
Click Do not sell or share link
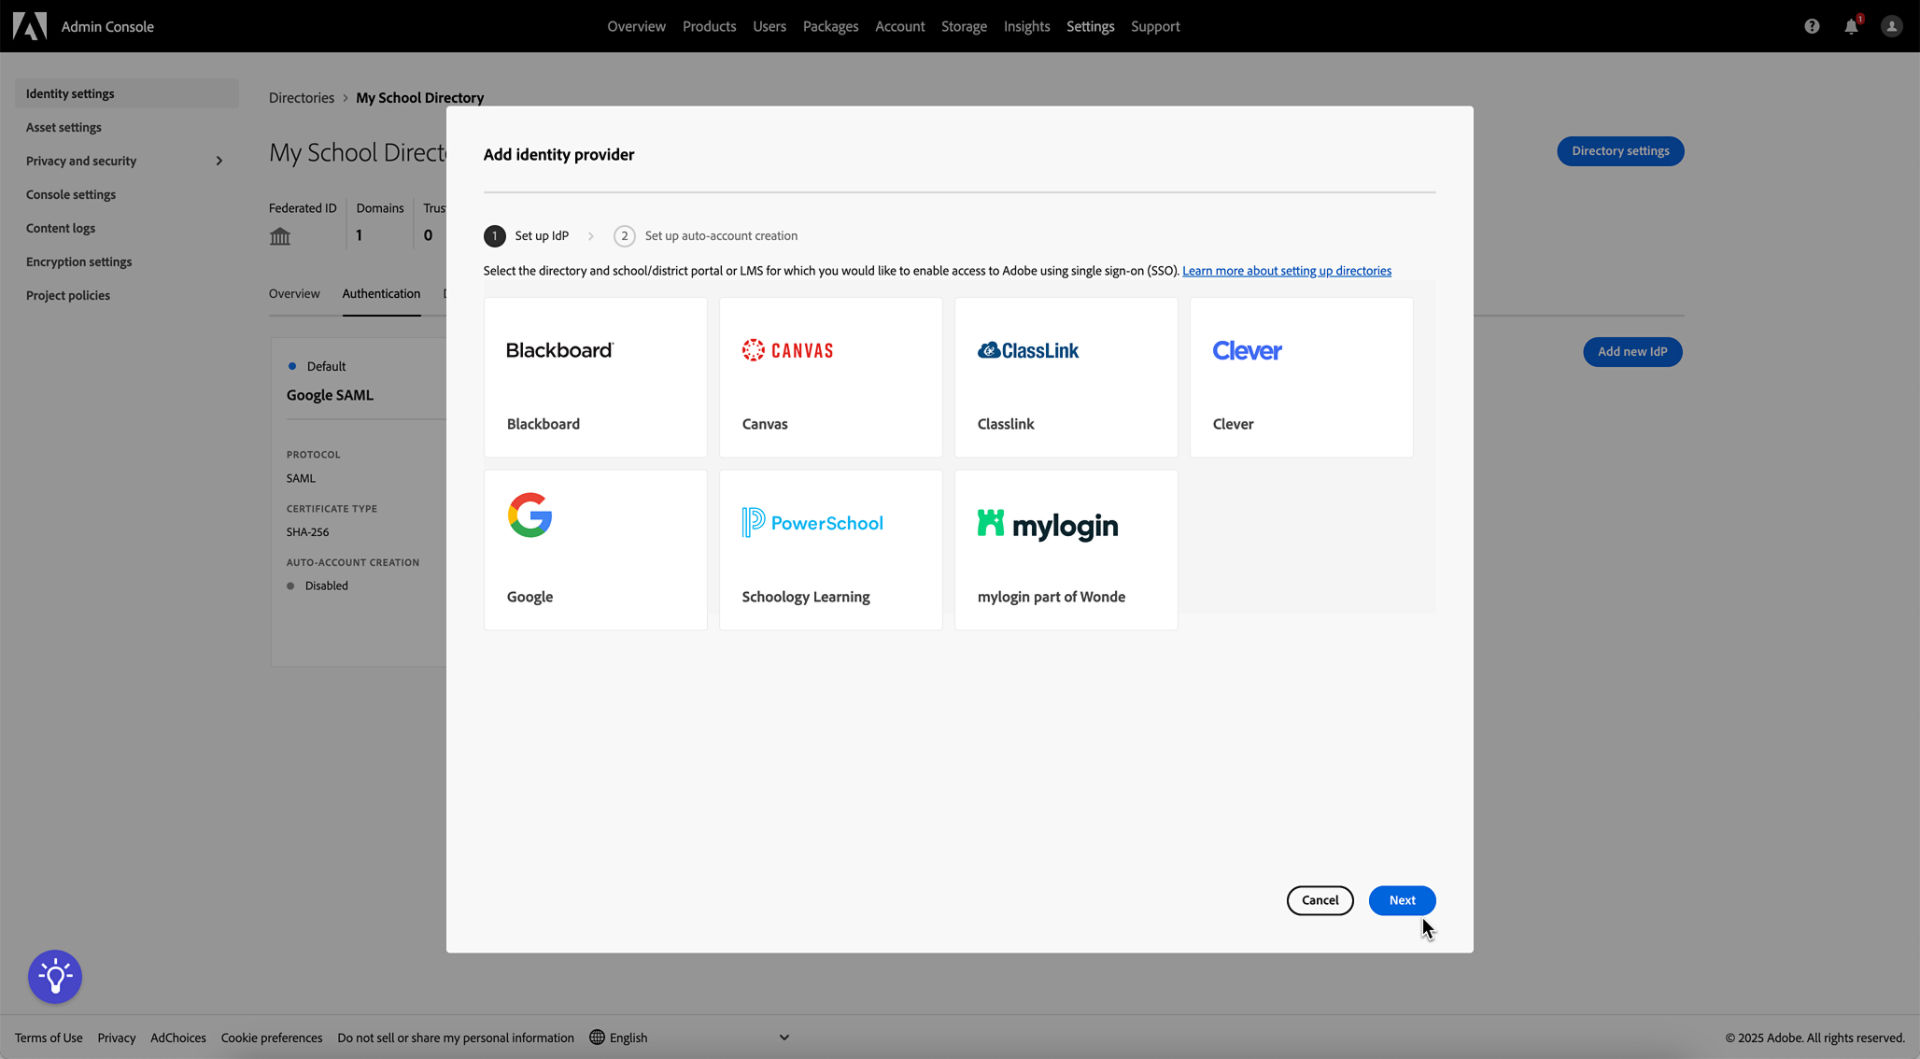coord(456,1038)
